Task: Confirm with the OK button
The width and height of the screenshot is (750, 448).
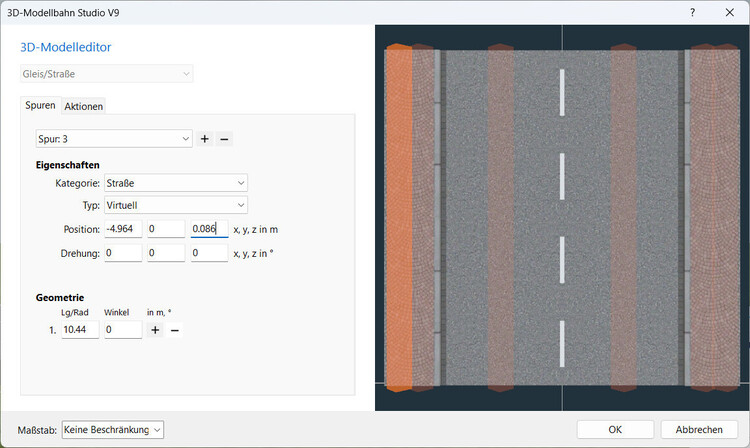Action: coord(615,429)
